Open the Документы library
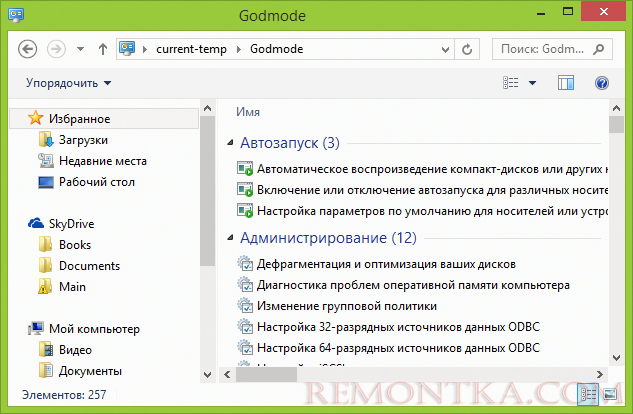633x414 pixels. [x=90, y=371]
